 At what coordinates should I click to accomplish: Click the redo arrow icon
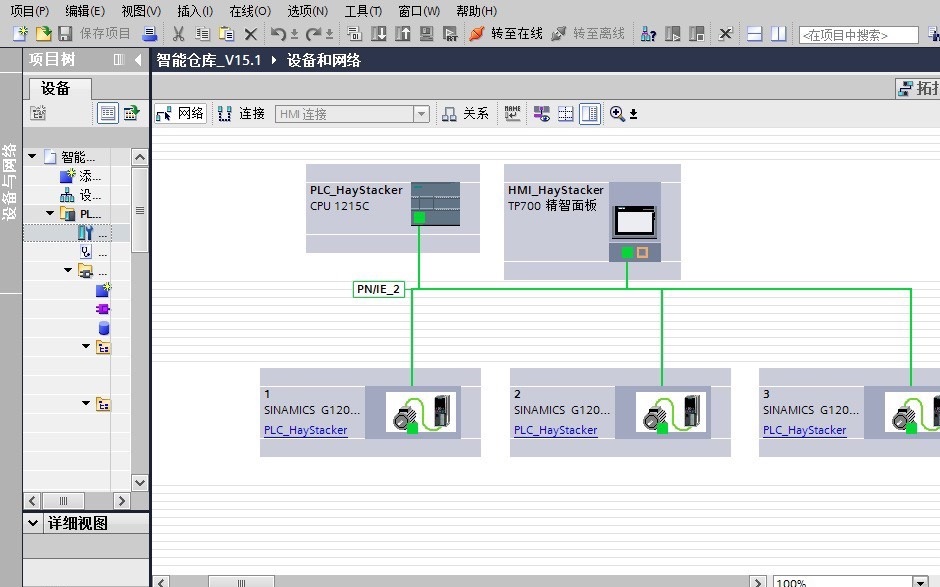tap(314, 34)
